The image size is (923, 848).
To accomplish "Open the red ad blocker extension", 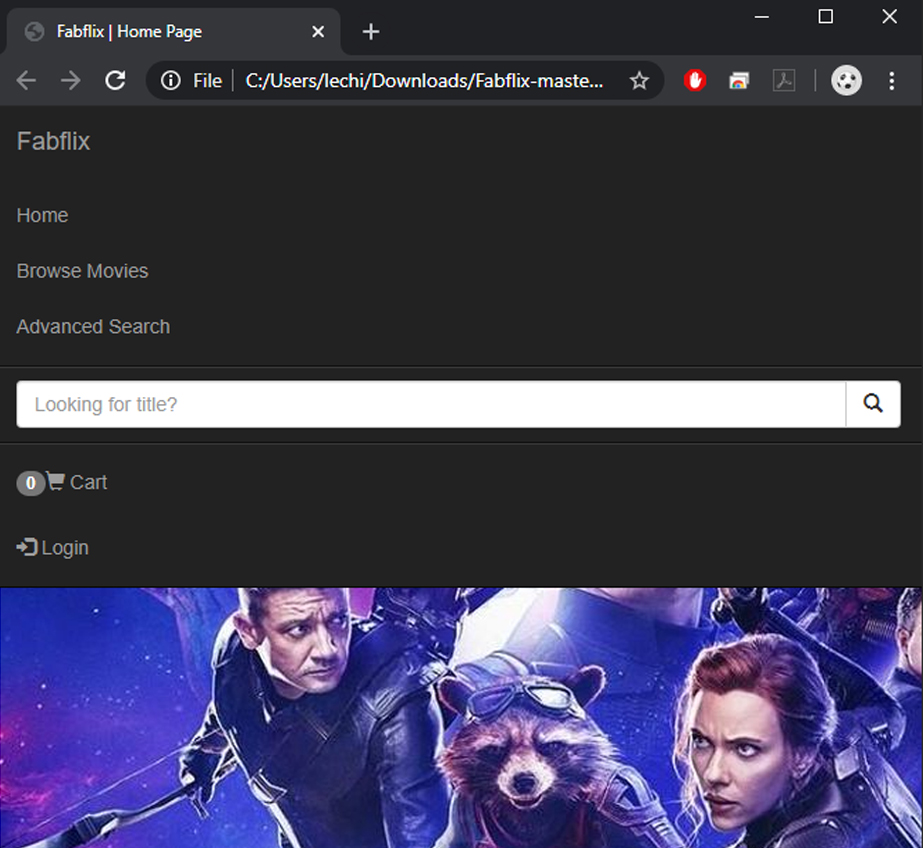I will point(695,81).
